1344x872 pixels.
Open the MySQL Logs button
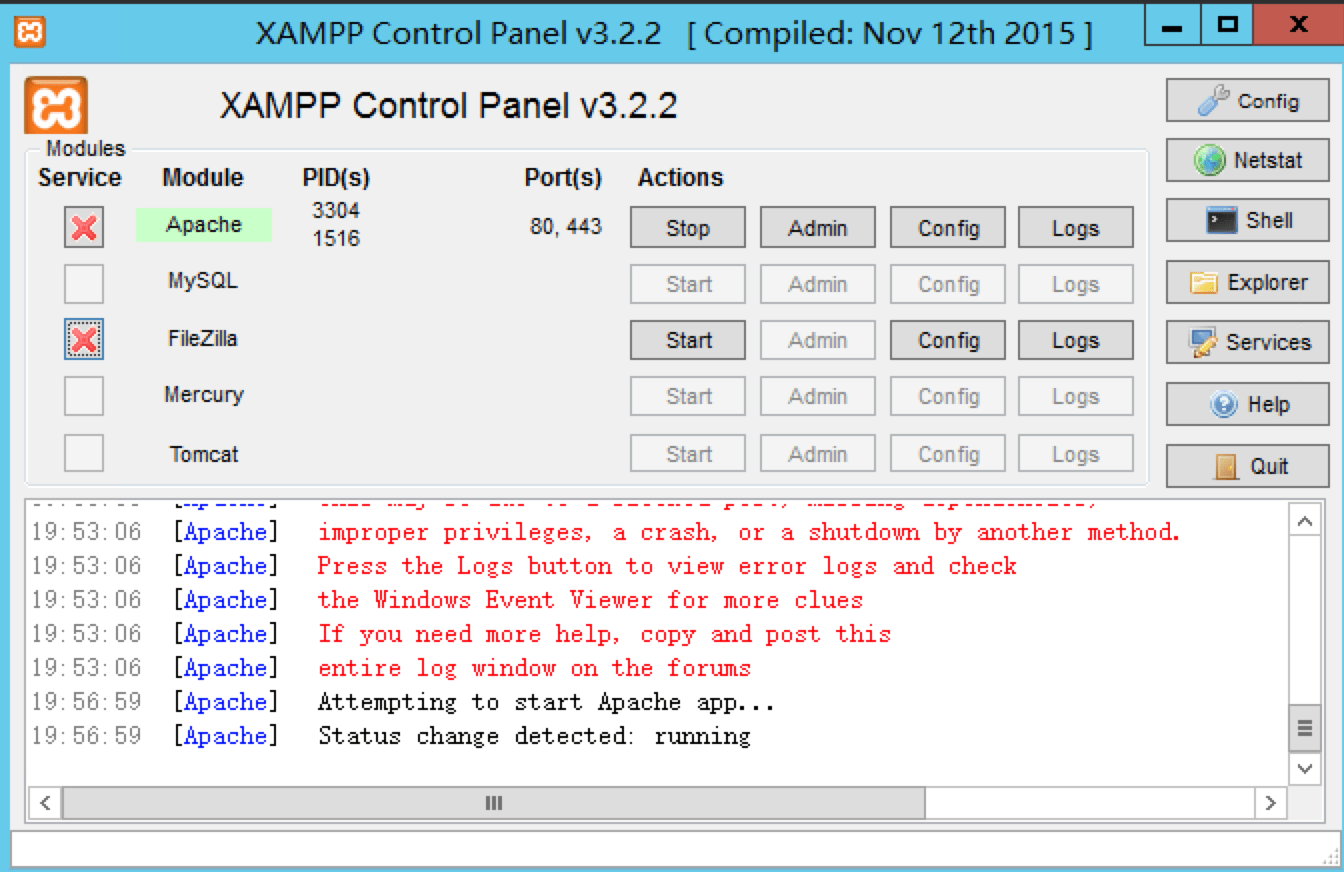tap(1075, 284)
